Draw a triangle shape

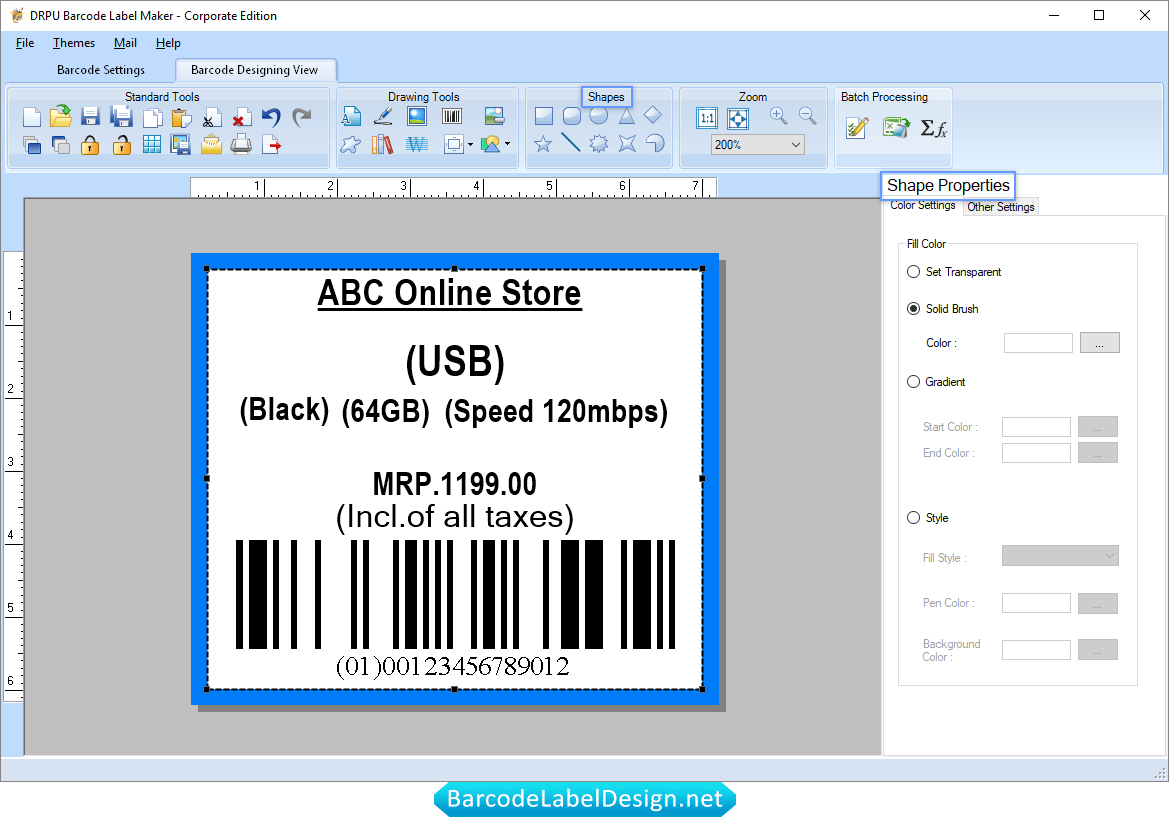626,116
